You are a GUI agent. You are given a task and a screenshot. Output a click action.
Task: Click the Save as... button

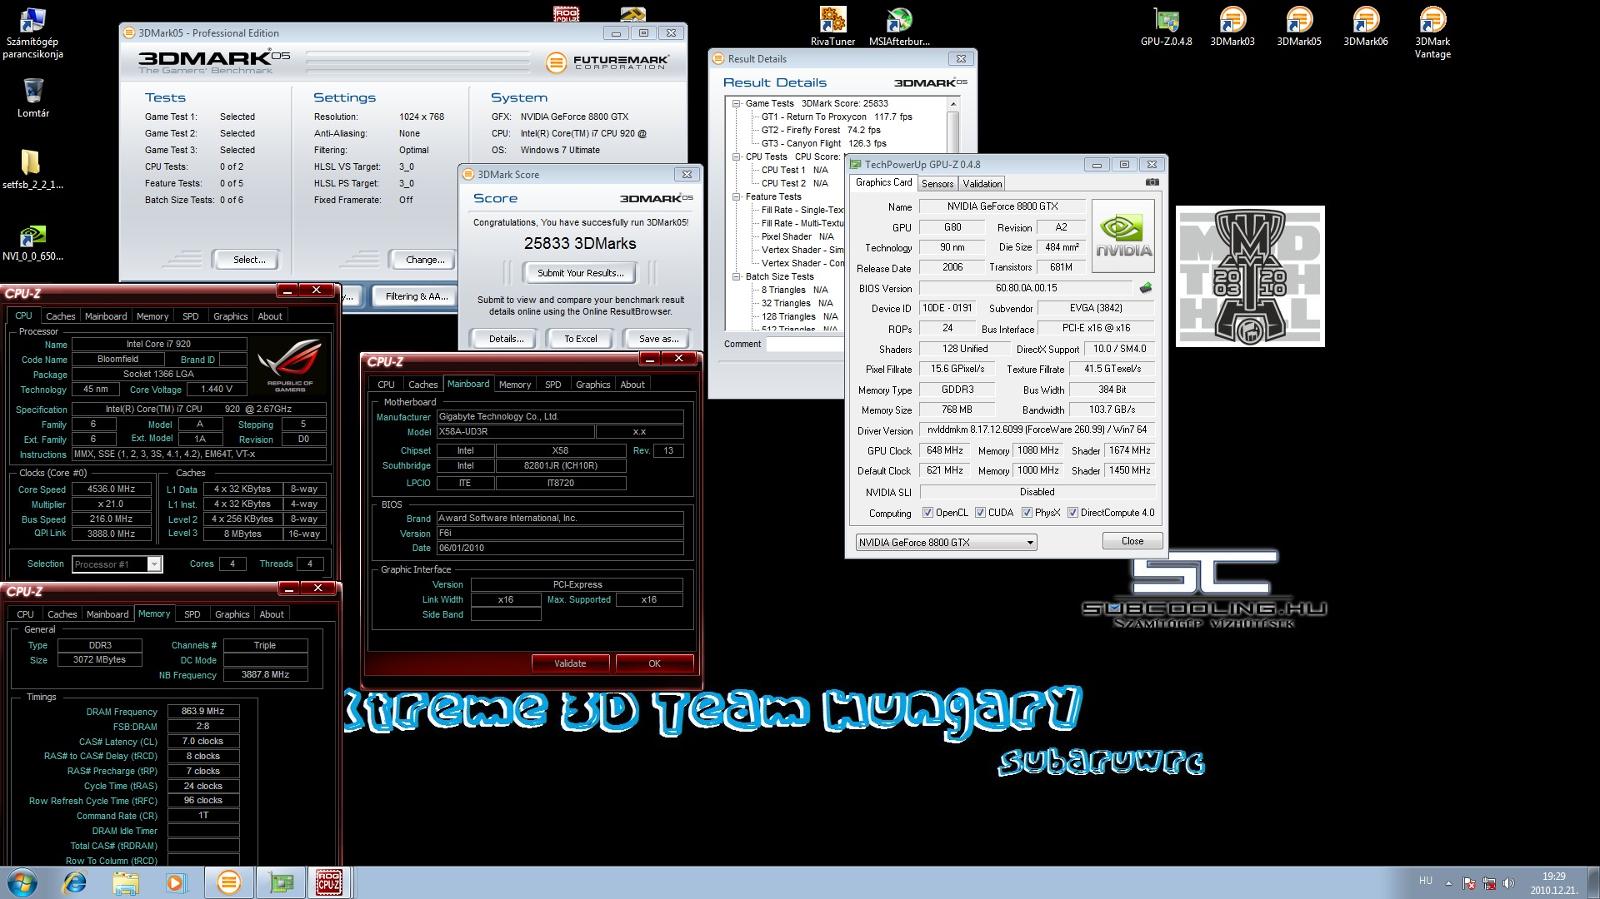point(658,339)
